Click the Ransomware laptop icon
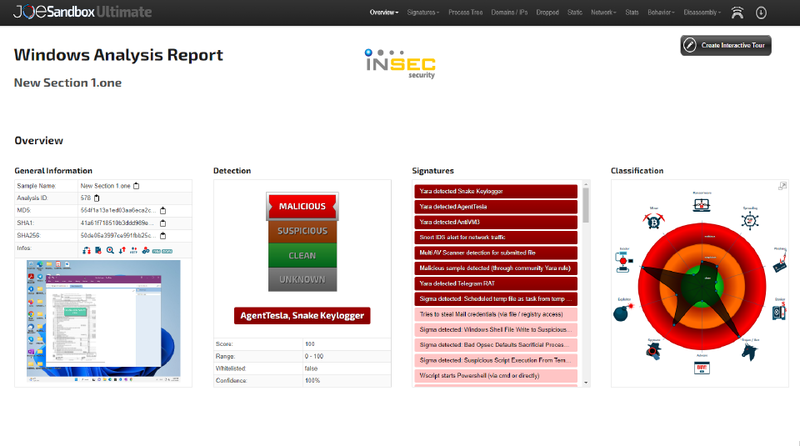 point(701,203)
